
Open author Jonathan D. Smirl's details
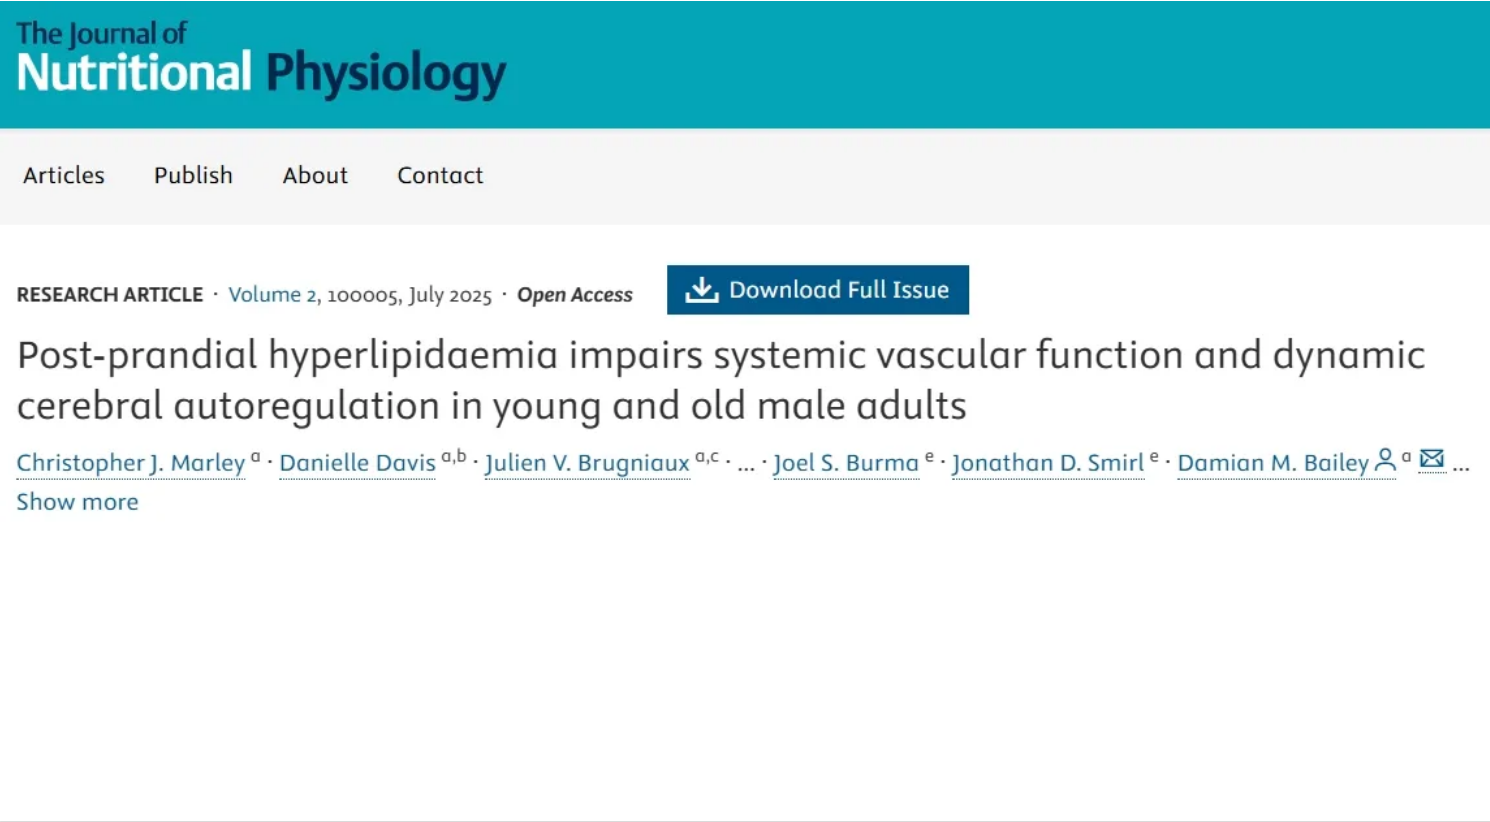(x=1047, y=463)
